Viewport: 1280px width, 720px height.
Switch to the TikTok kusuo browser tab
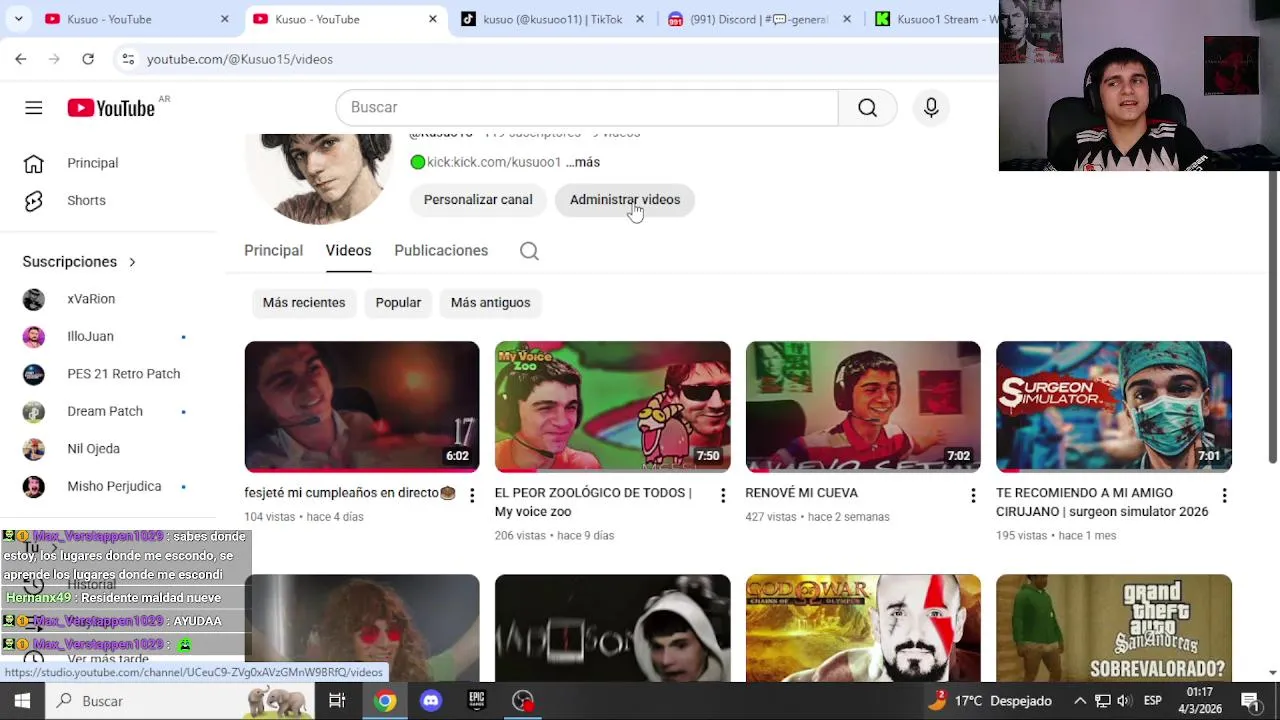(x=552, y=19)
